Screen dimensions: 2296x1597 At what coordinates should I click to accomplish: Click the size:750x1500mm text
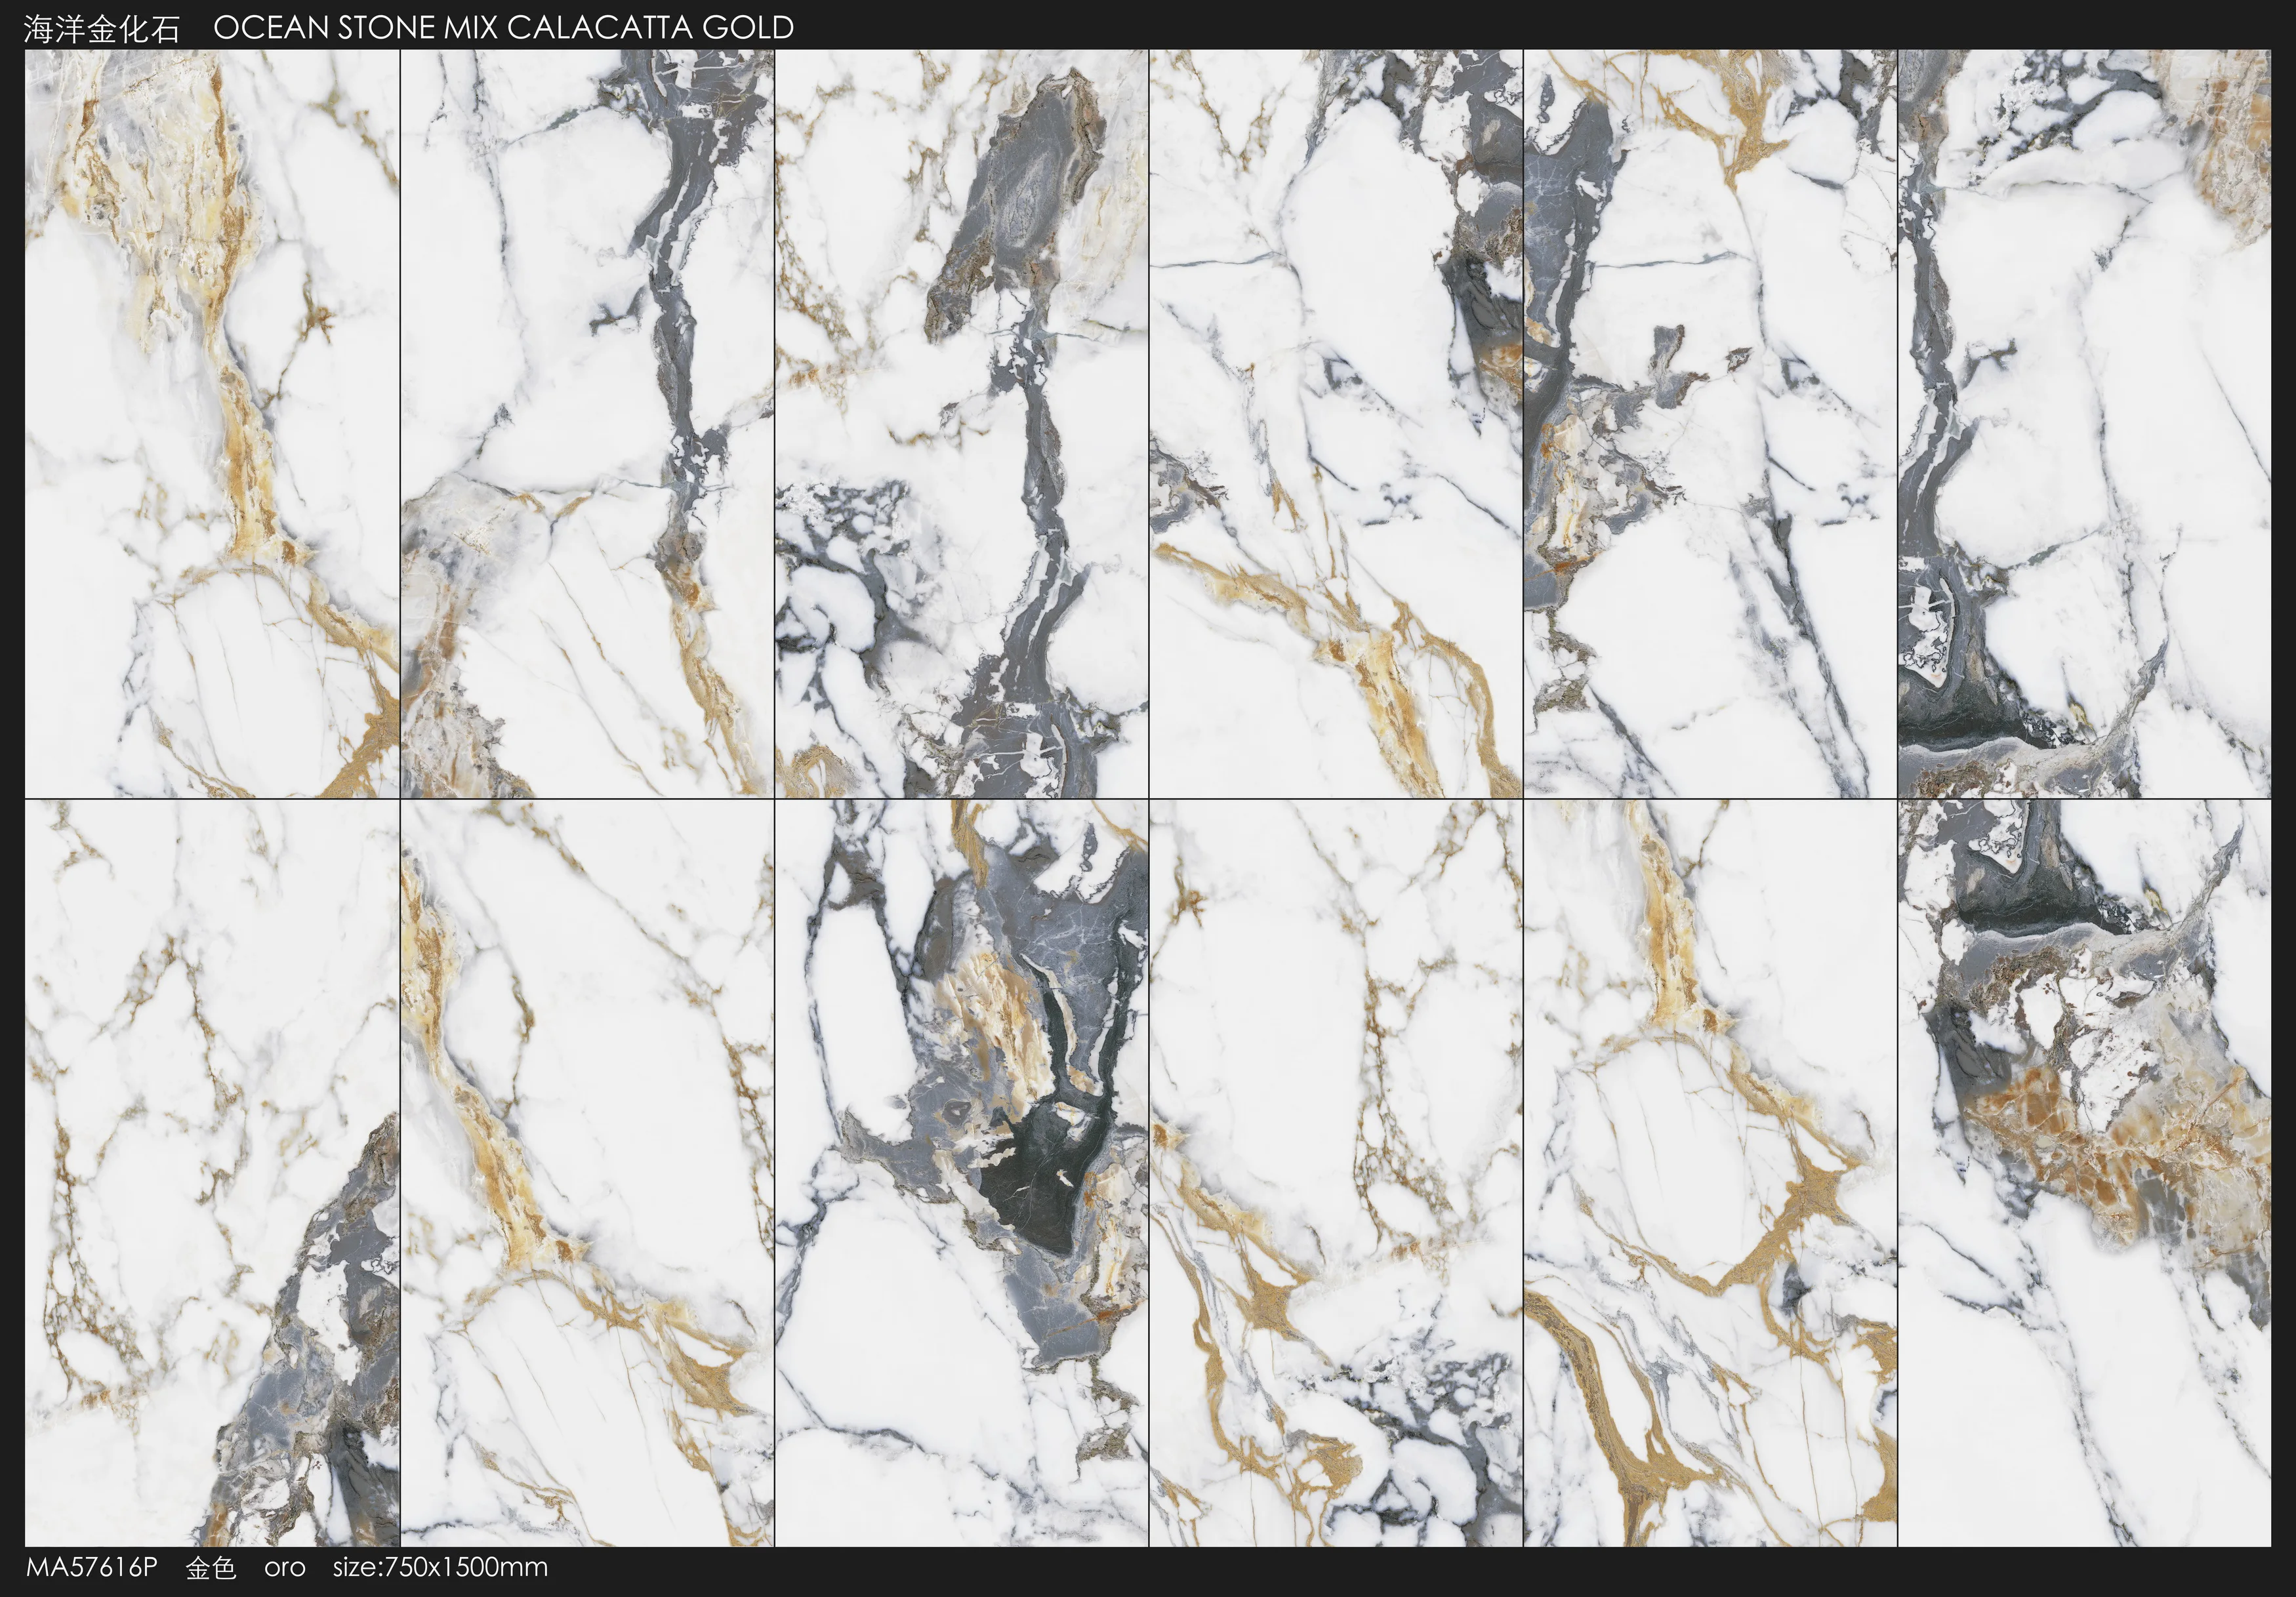pos(440,1567)
